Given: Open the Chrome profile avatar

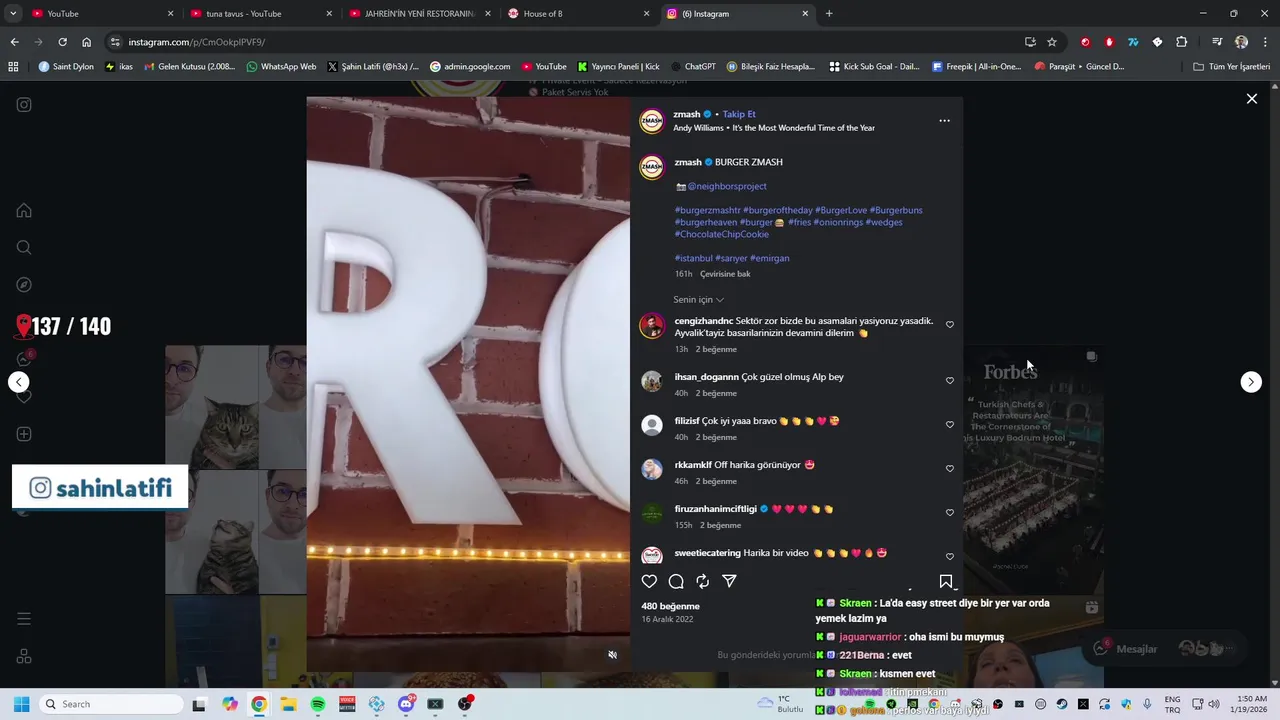Looking at the screenshot, I should pyautogui.click(x=1242, y=42).
